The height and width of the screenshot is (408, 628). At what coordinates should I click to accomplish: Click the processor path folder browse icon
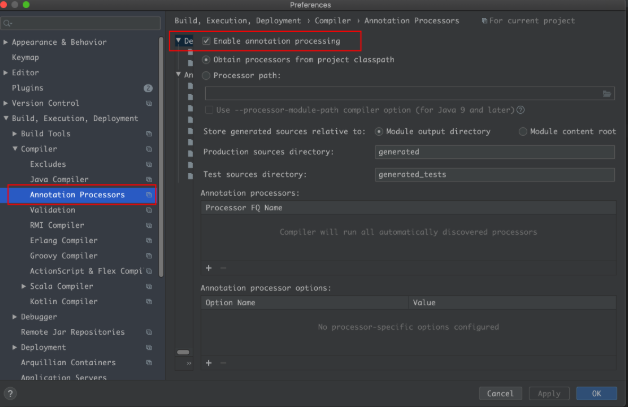tap(607, 93)
